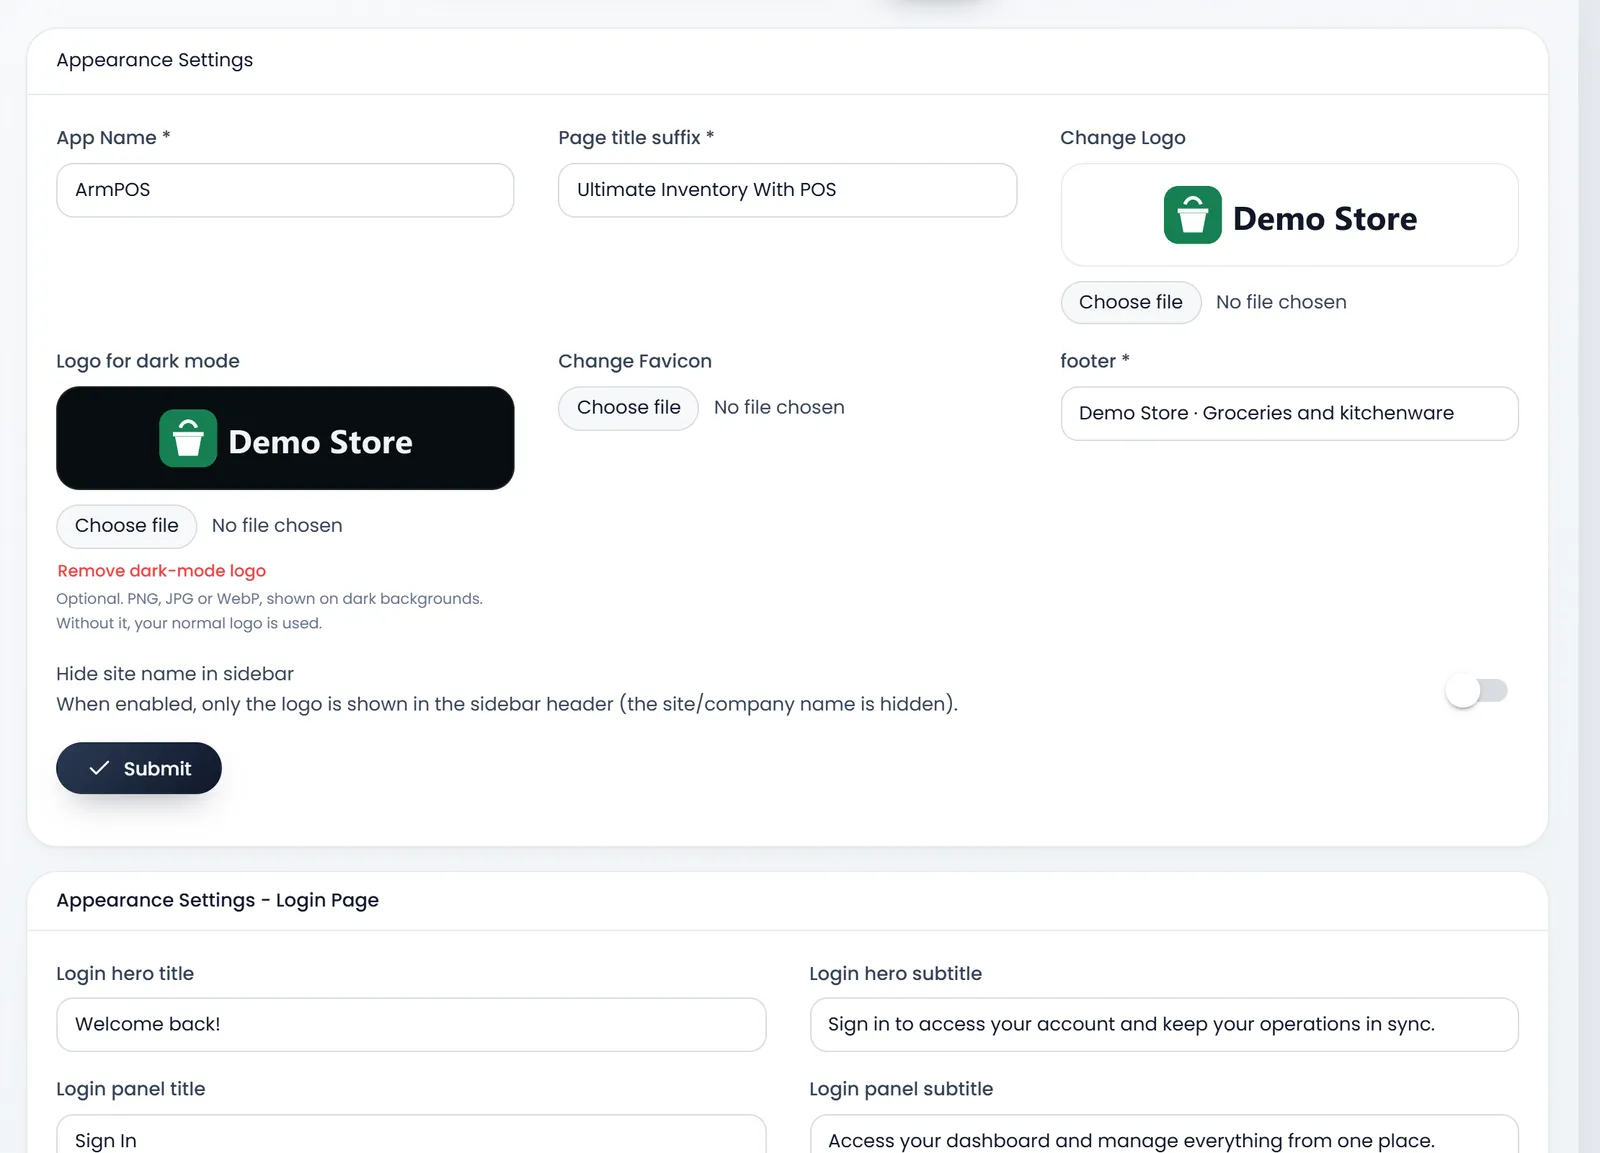
Task: Click the 'When enabled, only the logo' description text
Action: (x=507, y=704)
